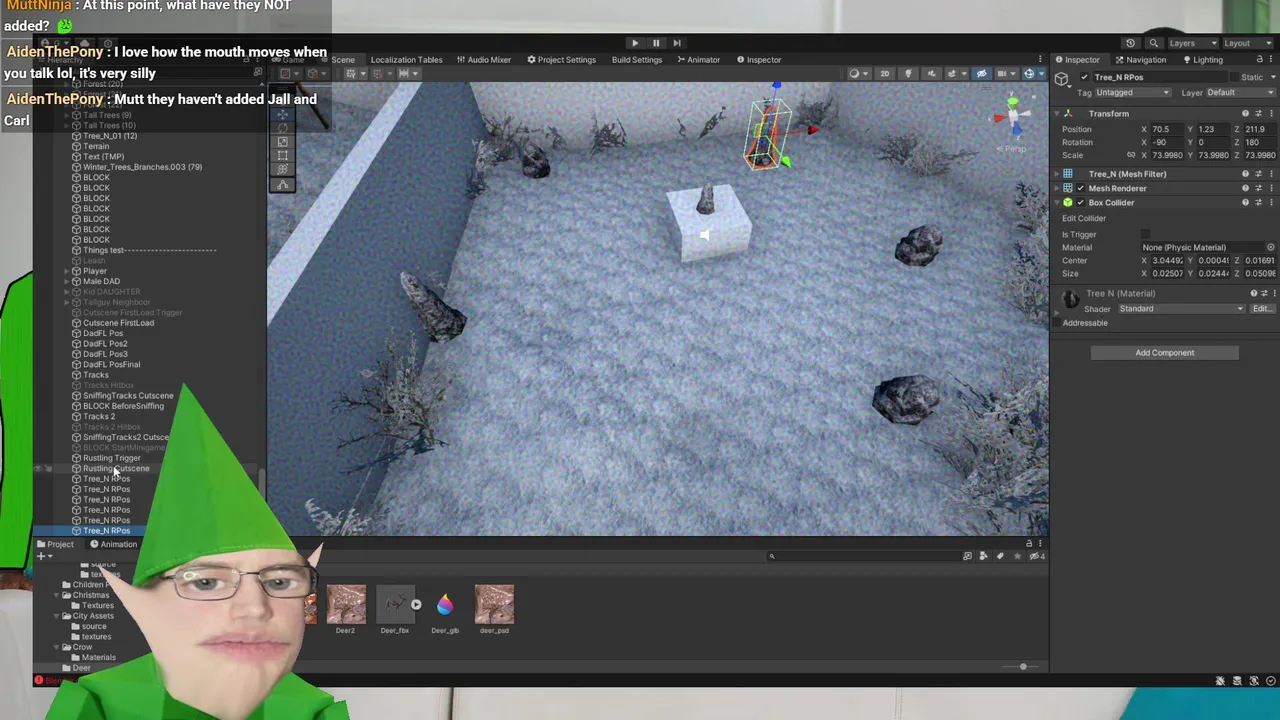1280x720 pixels.
Task: Toggle hidden objects visibility icon
Action: click(981, 73)
